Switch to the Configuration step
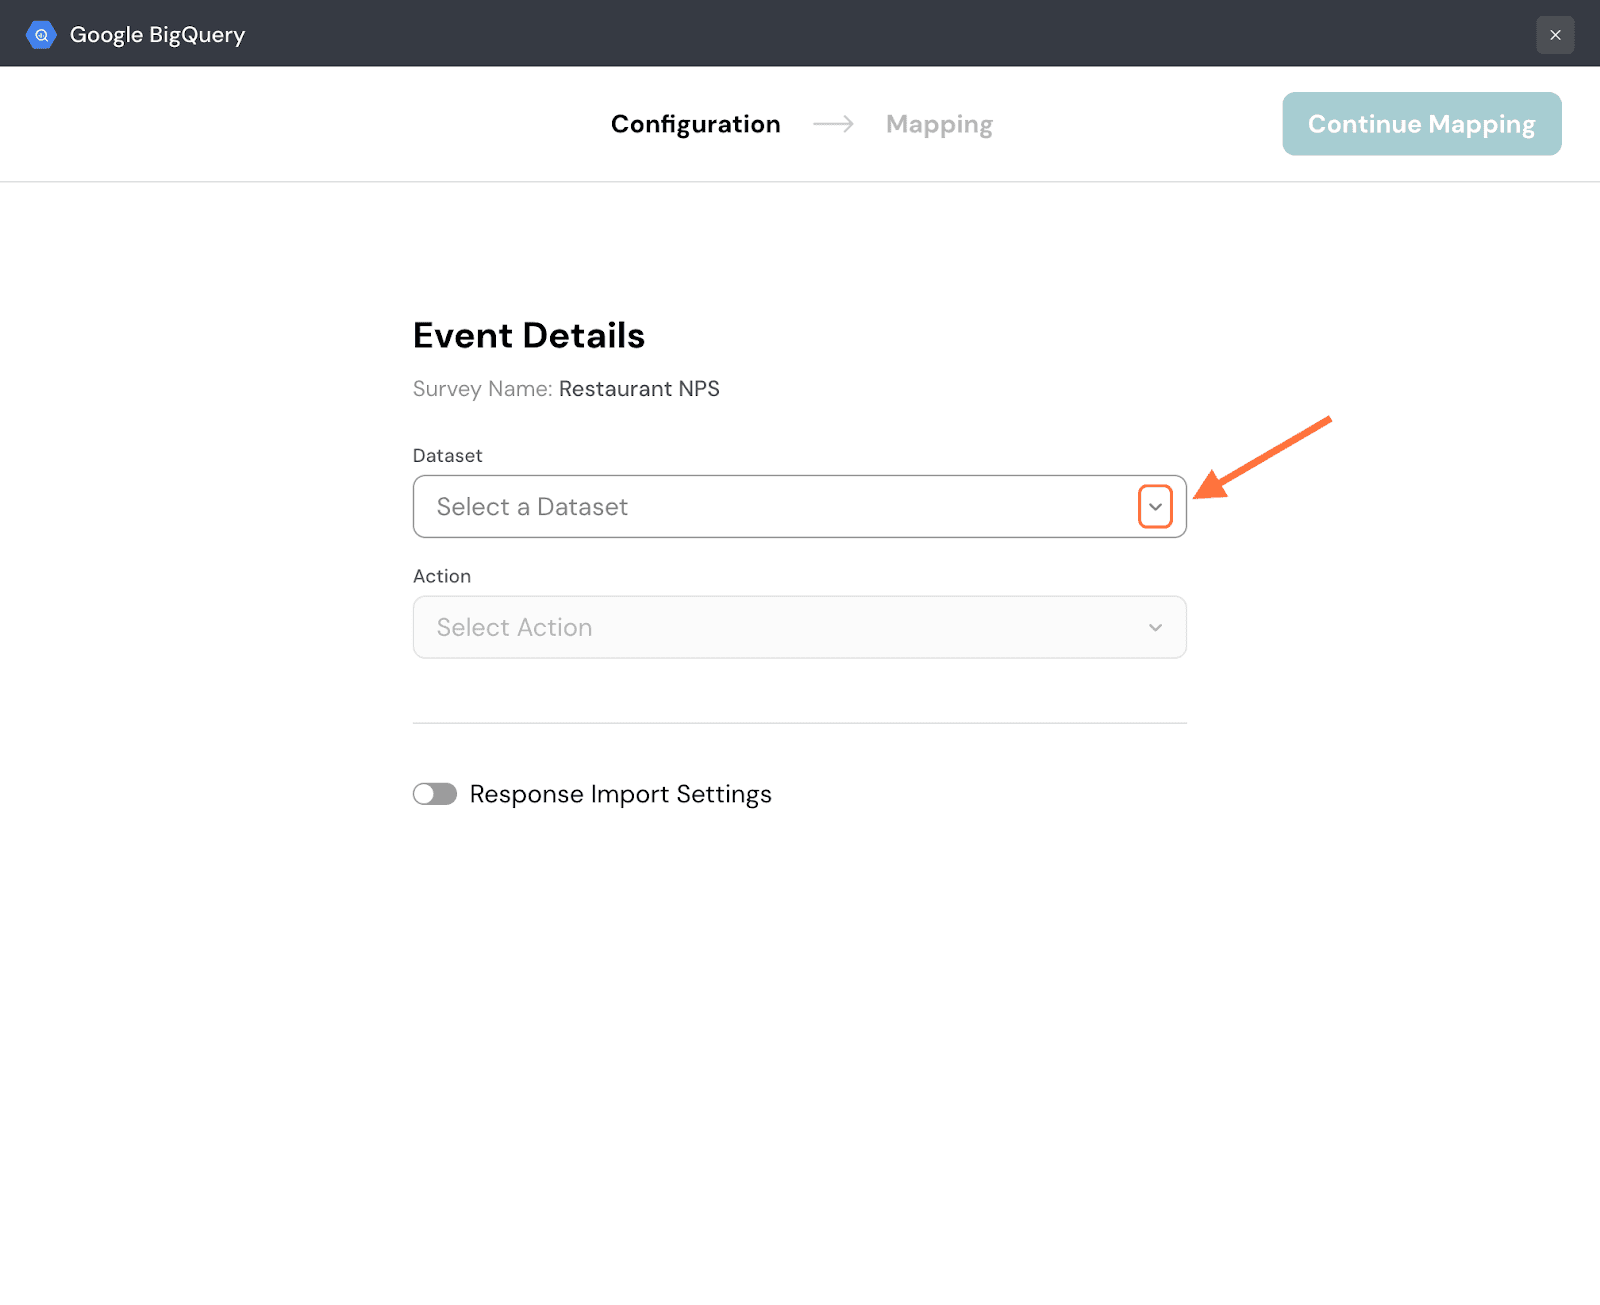Image resolution: width=1600 pixels, height=1305 pixels. tap(695, 124)
